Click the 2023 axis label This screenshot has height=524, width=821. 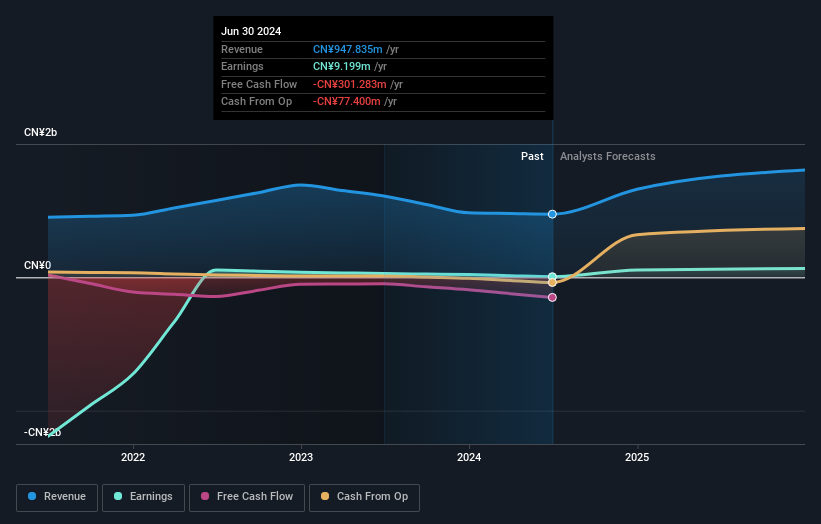coord(301,458)
